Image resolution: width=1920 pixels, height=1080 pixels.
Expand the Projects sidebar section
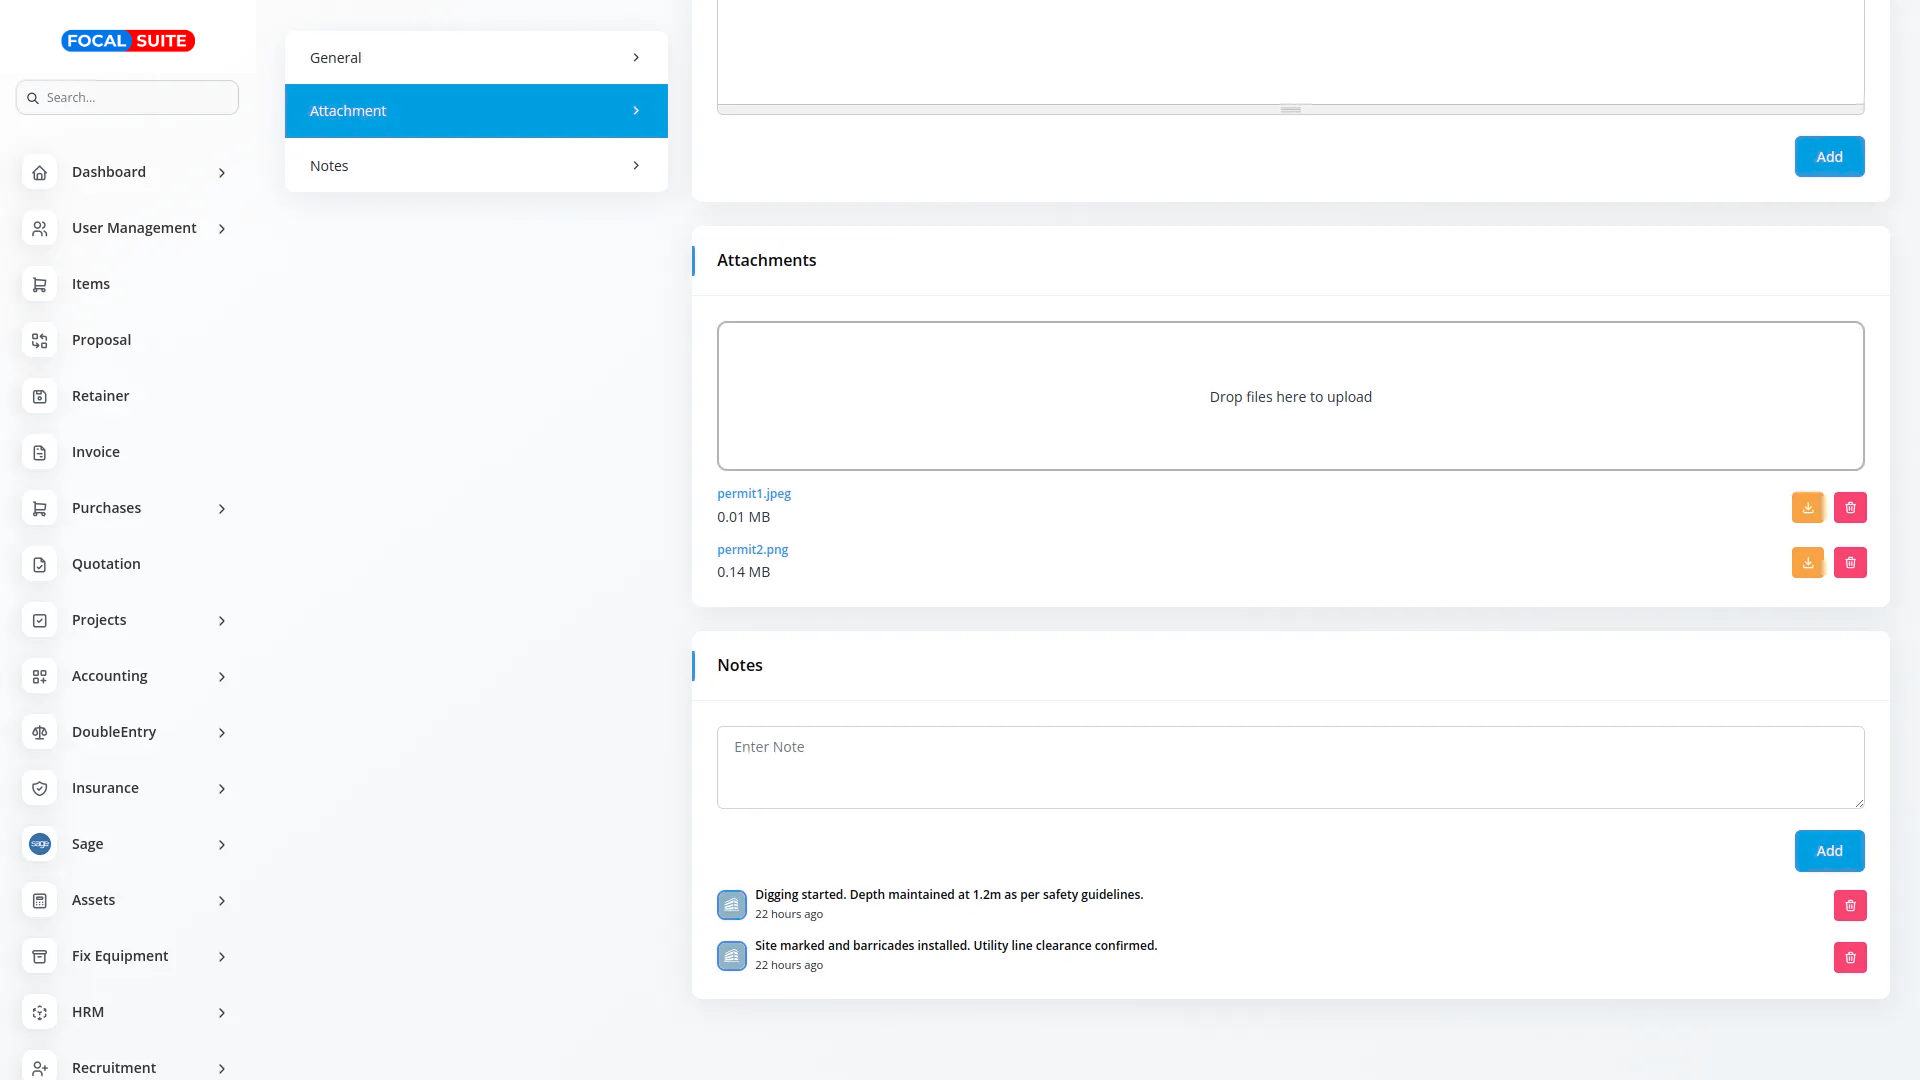point(222,621)
